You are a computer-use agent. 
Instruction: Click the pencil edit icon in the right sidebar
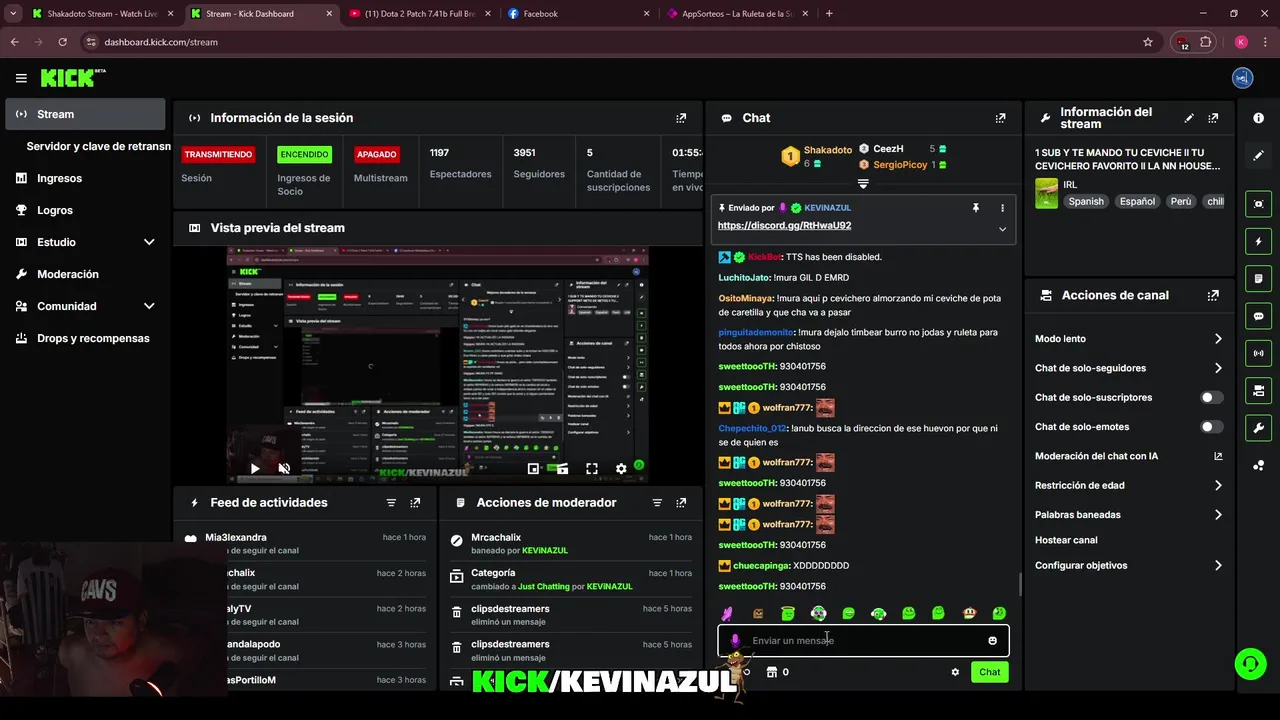(1258, 155)
